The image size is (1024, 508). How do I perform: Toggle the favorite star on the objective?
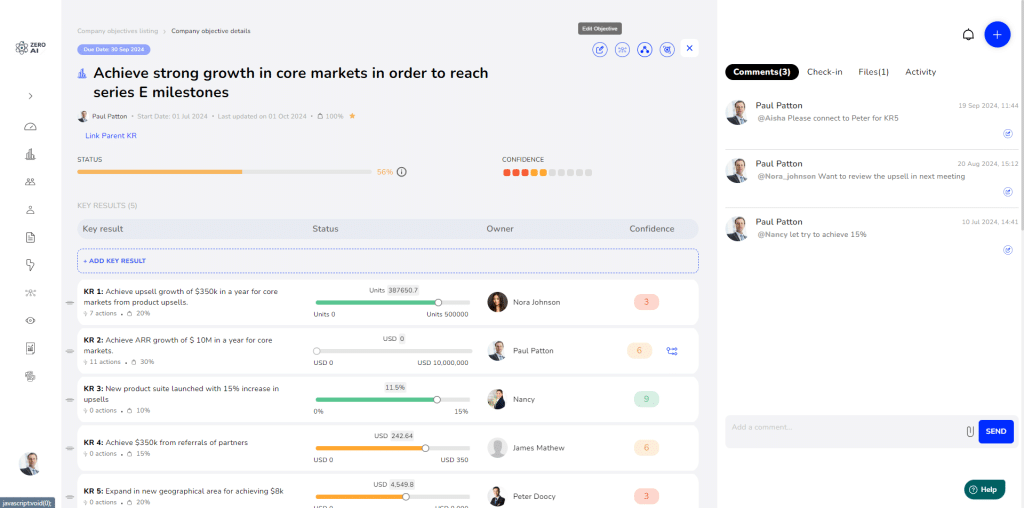[352, 116]
